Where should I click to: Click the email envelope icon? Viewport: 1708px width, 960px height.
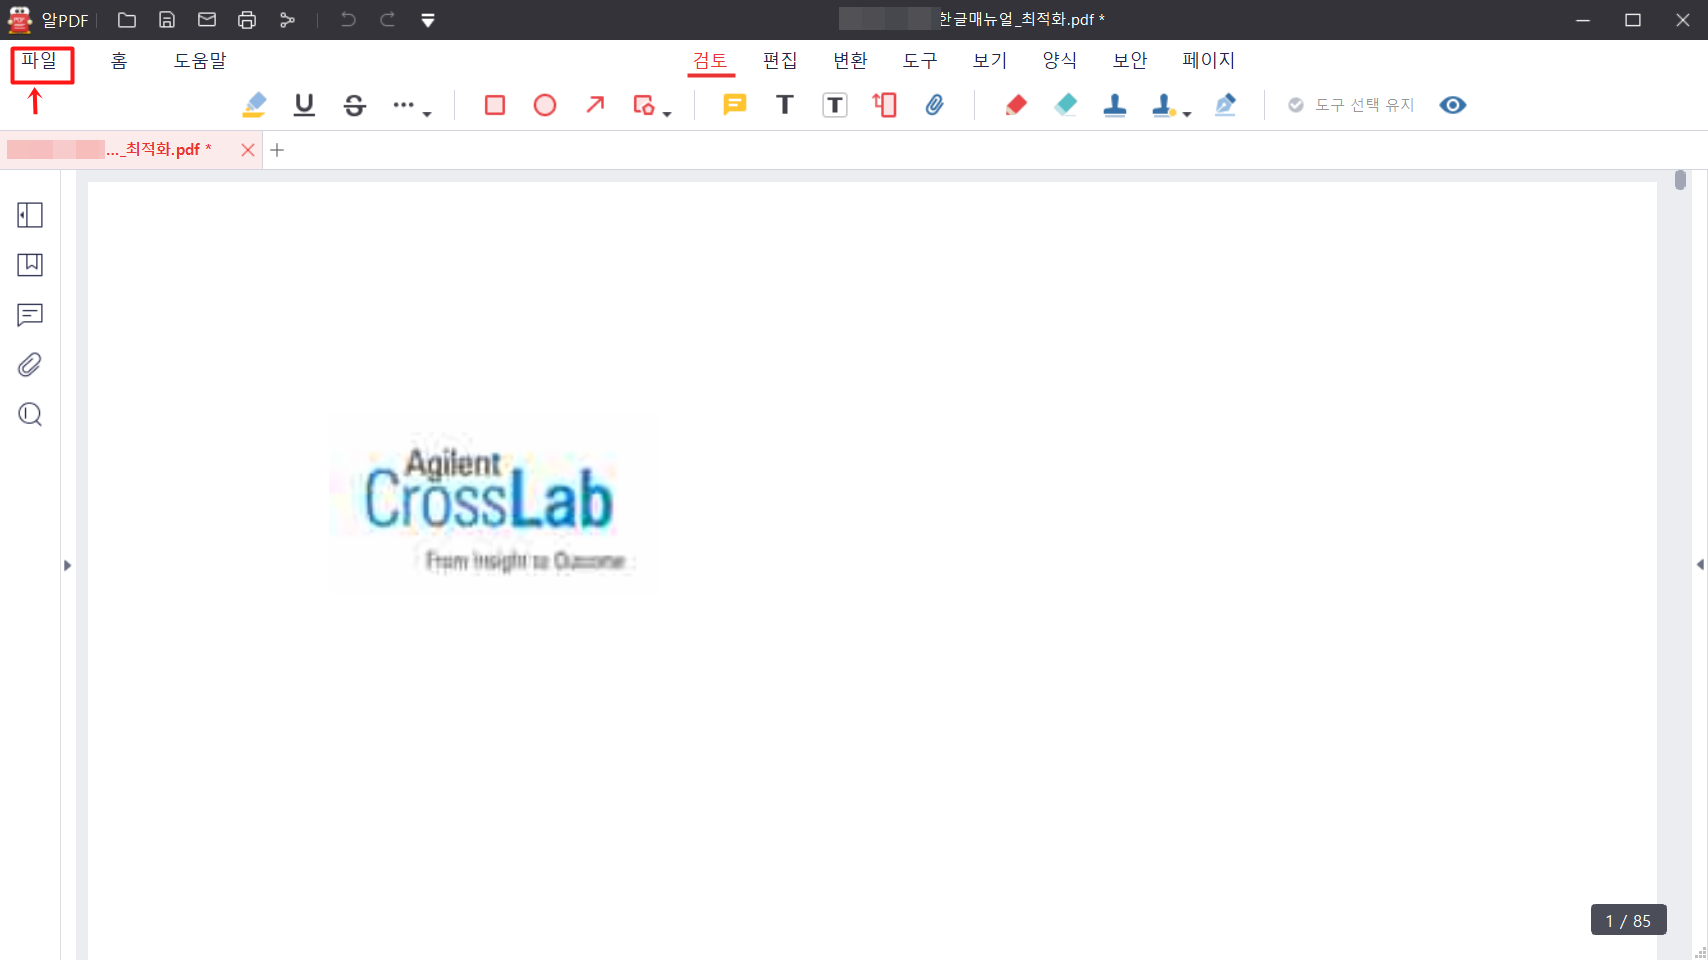point(207,20)
